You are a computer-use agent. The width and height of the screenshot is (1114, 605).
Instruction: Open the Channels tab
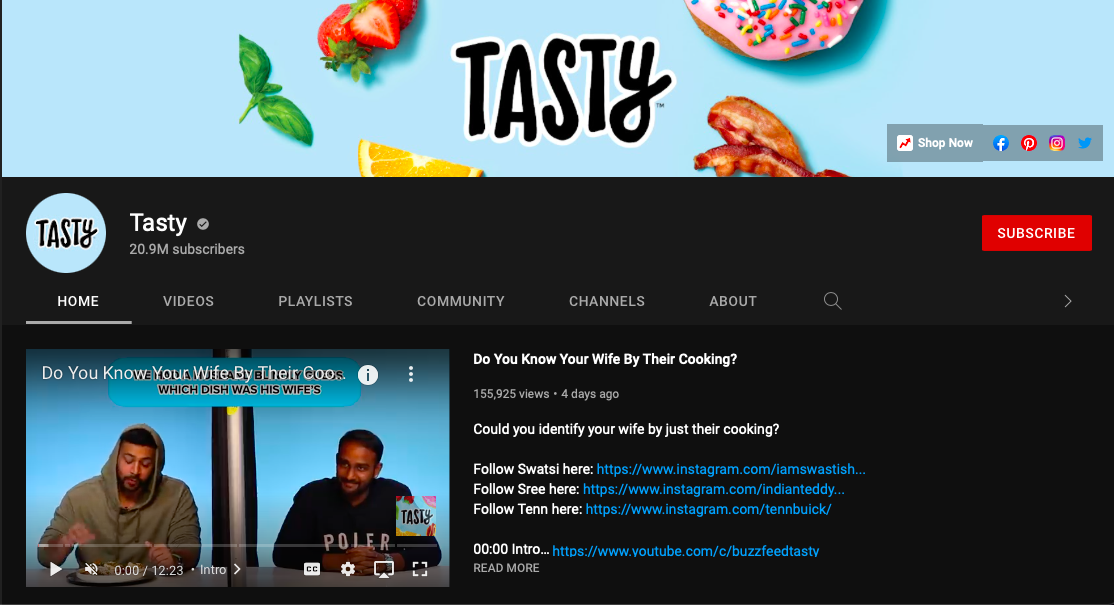(x=607, y=301)
